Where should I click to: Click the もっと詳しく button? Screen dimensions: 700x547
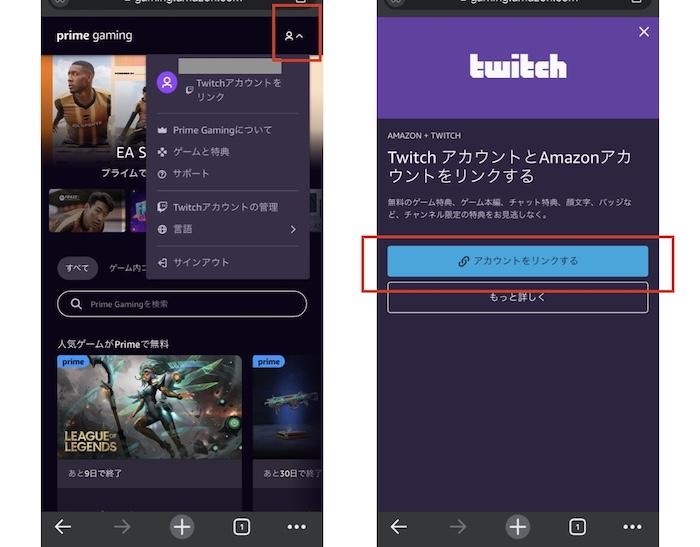(x=518, y=297)
